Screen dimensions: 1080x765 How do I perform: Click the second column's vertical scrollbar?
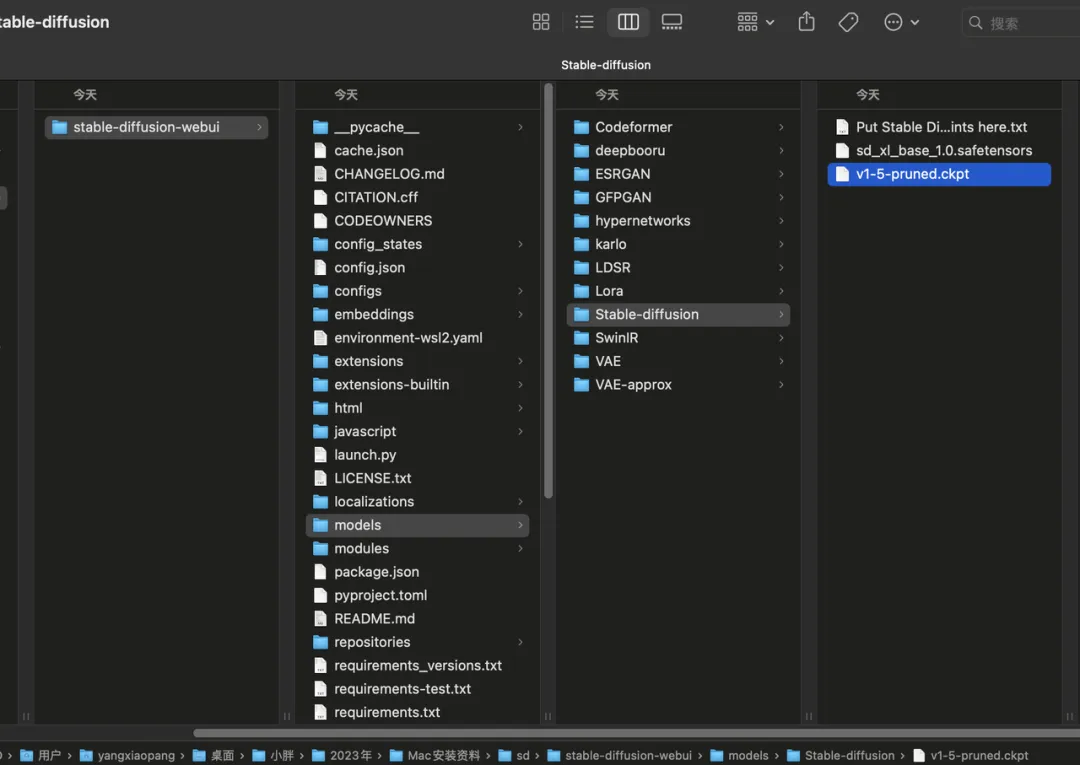coord(548,291)
